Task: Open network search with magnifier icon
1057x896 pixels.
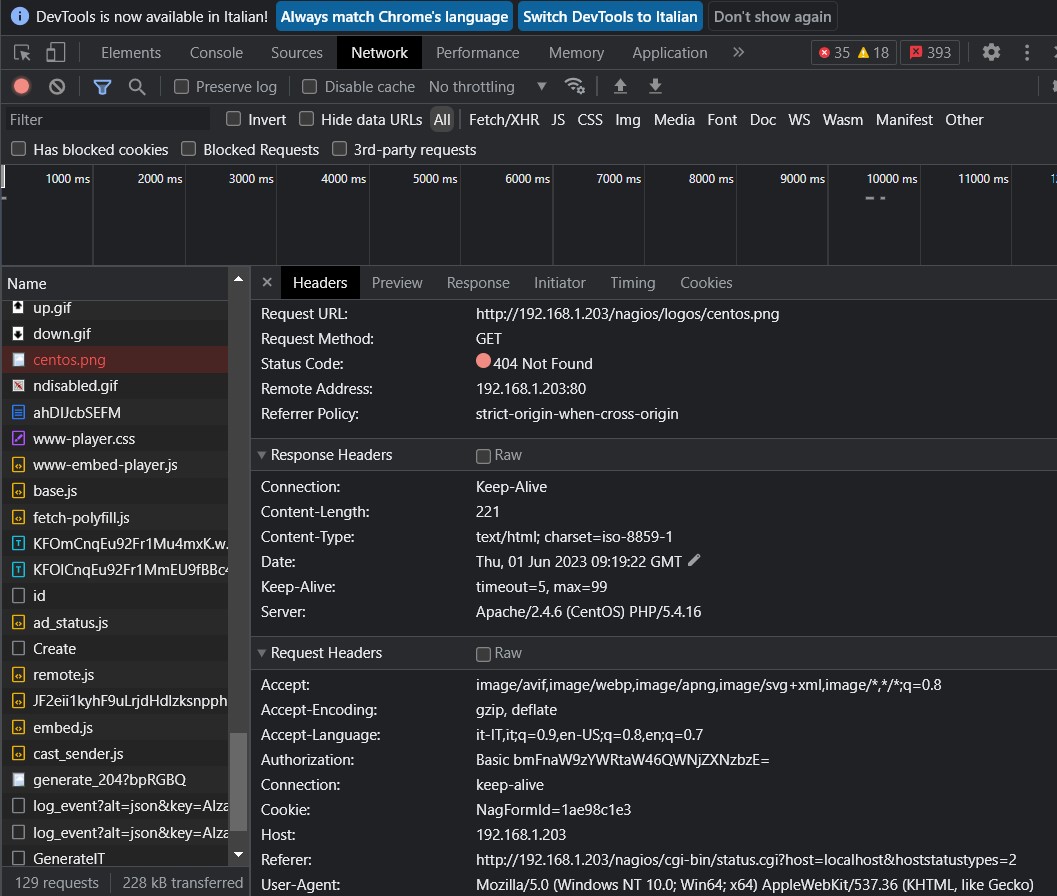Action: pyautogui.click(x=137, y=87)
